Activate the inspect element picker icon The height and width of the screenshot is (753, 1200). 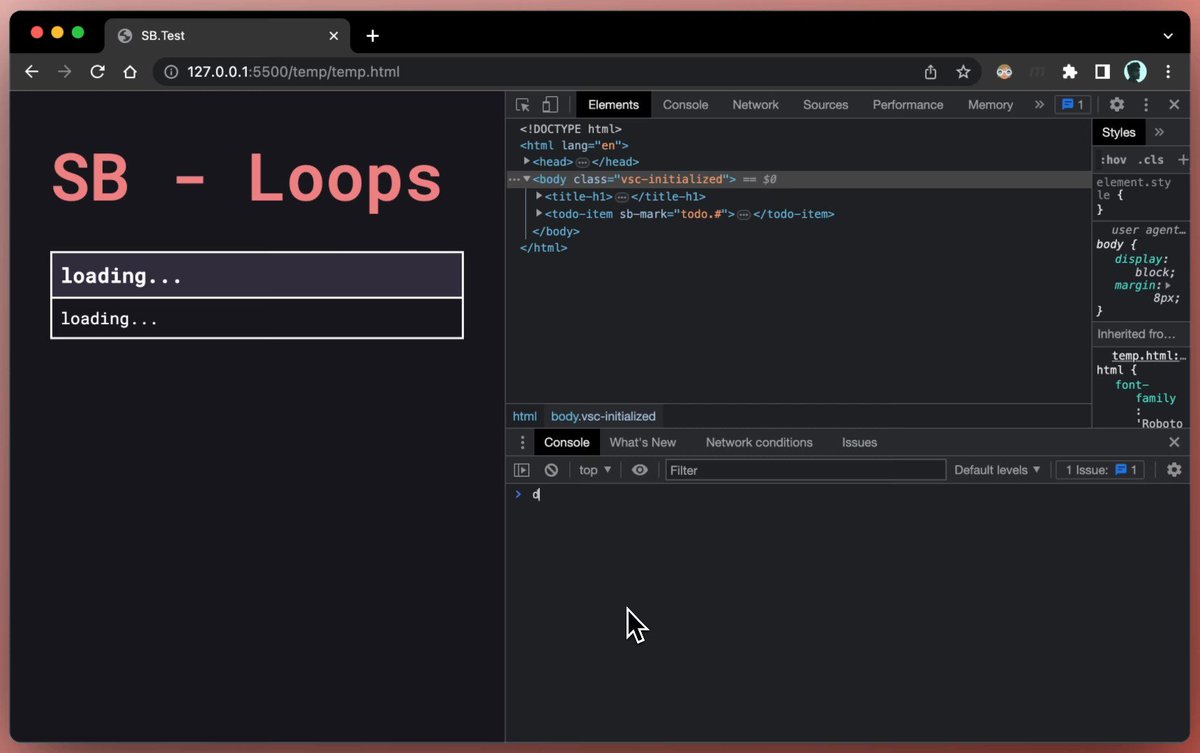coord(522,104)
